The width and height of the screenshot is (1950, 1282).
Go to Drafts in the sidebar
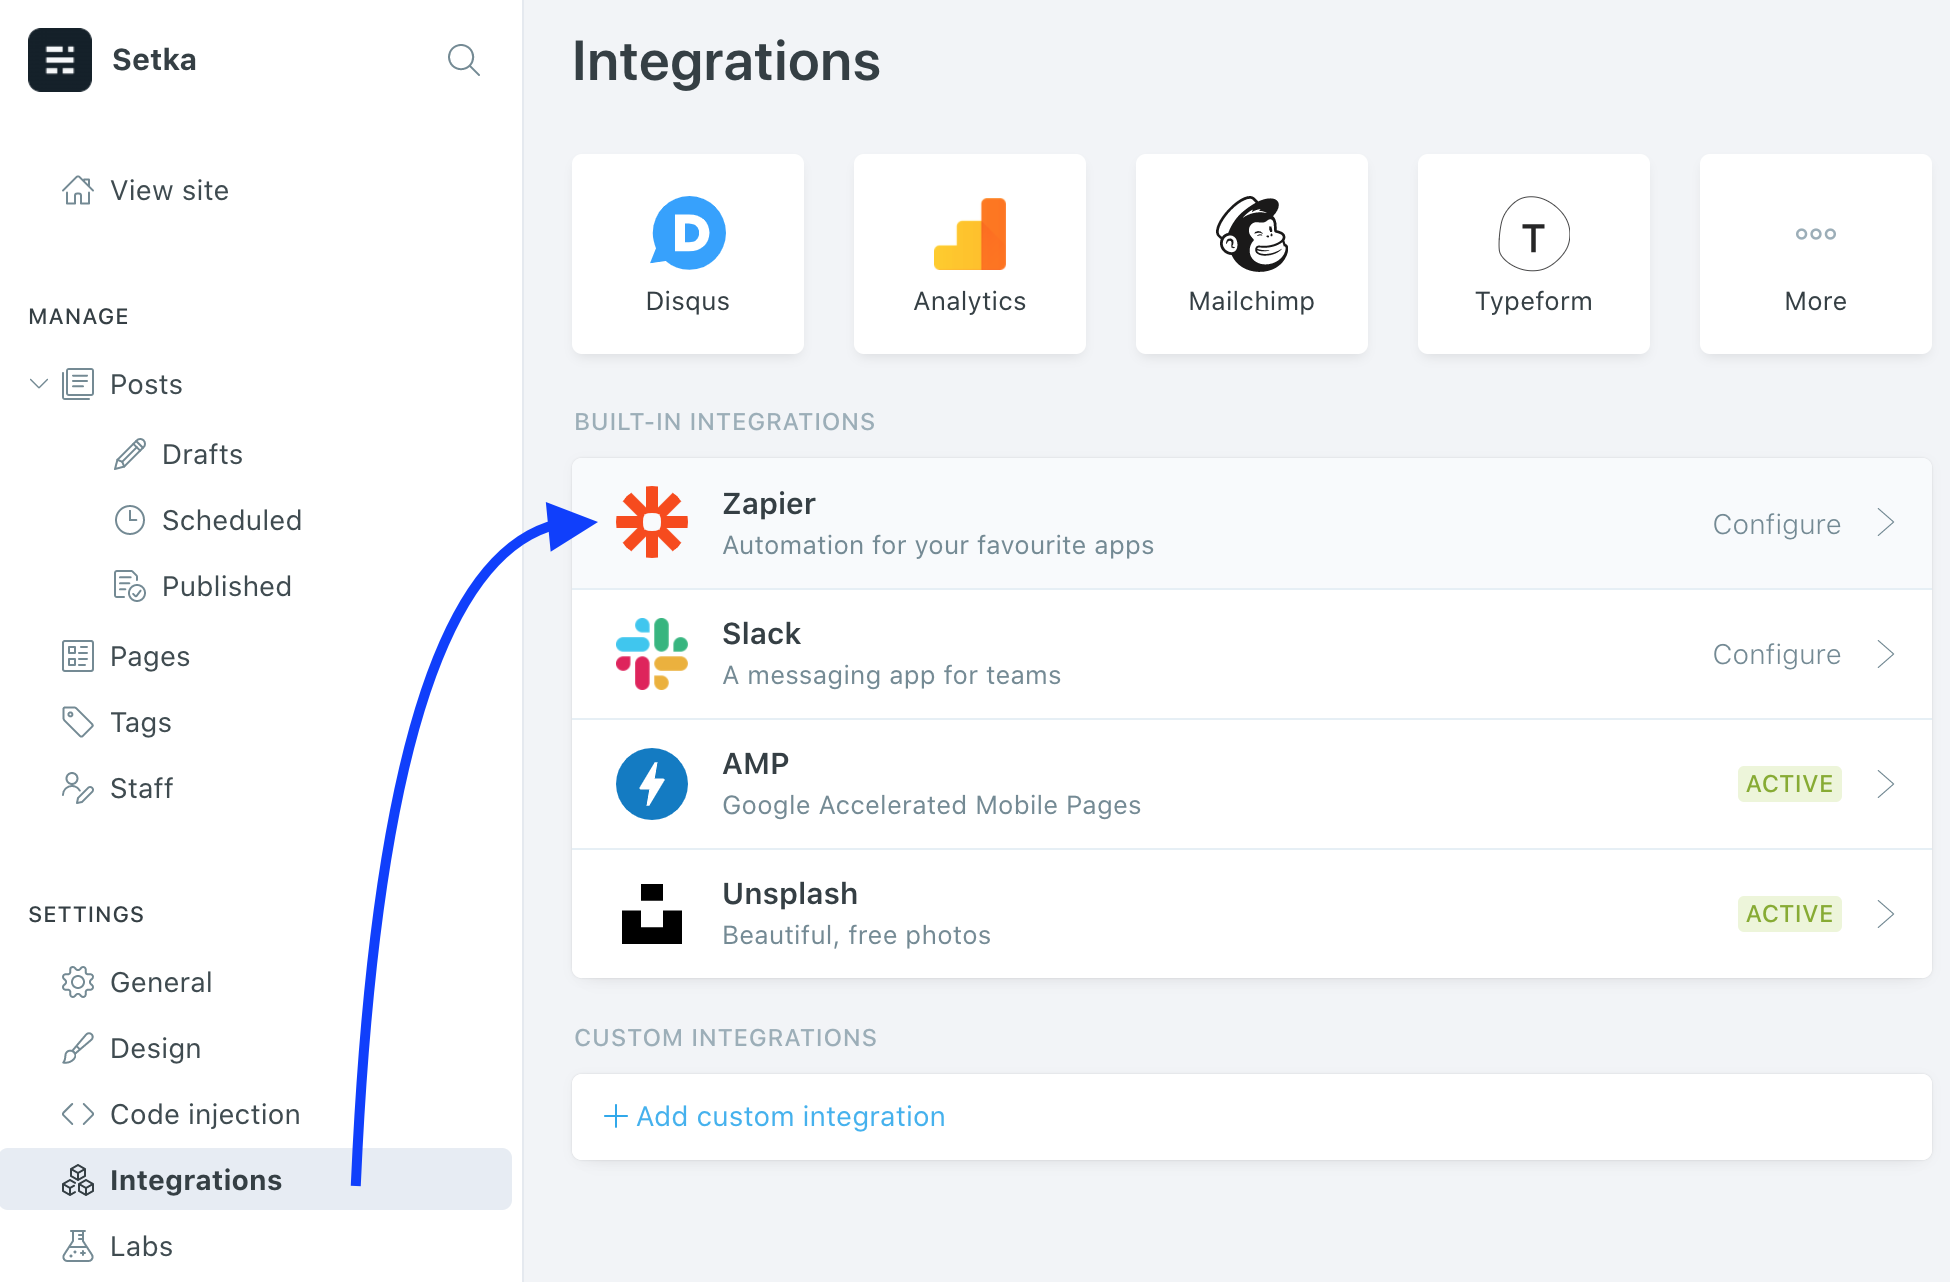point(202,454)
